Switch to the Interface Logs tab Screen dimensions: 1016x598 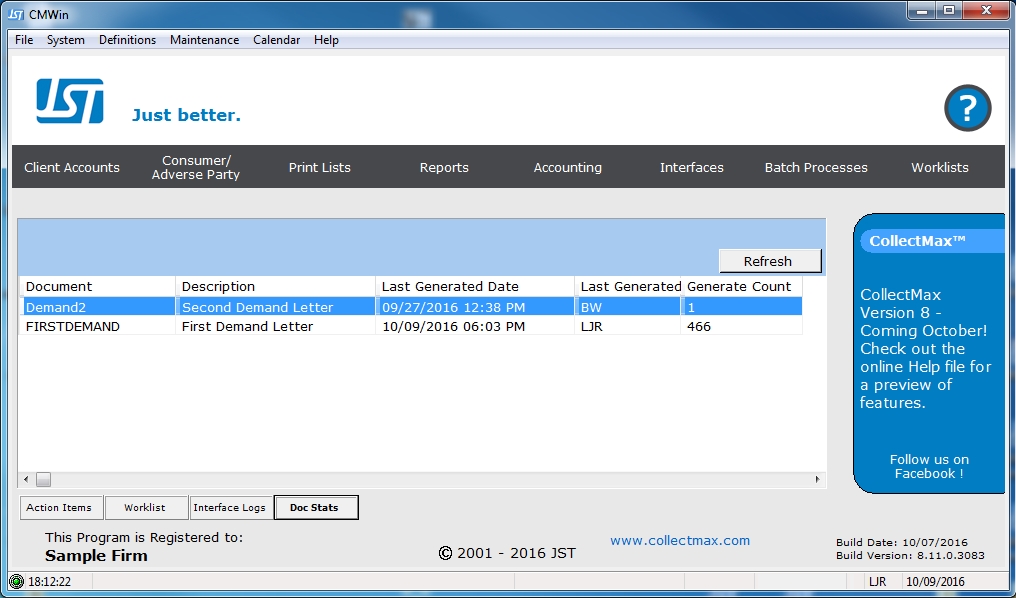point(229,508)
